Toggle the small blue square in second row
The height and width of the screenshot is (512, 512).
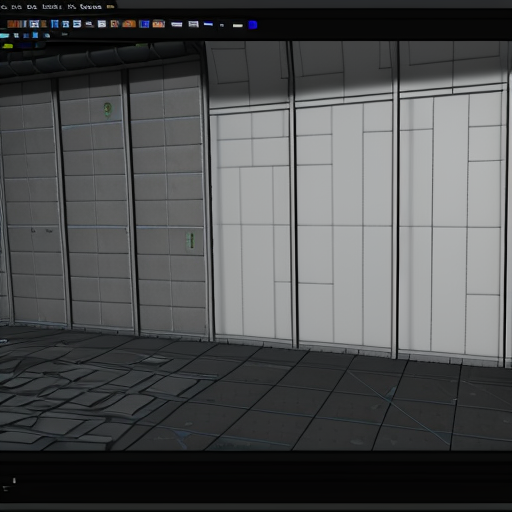35,35
